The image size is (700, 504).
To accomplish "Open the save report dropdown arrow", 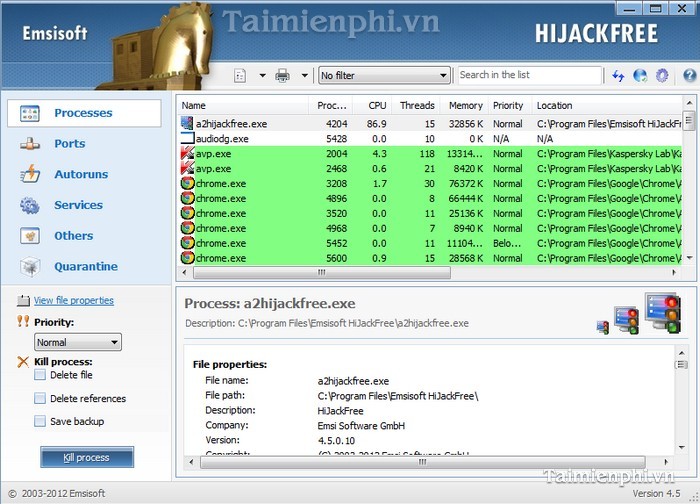I will (x=262, y=75).
